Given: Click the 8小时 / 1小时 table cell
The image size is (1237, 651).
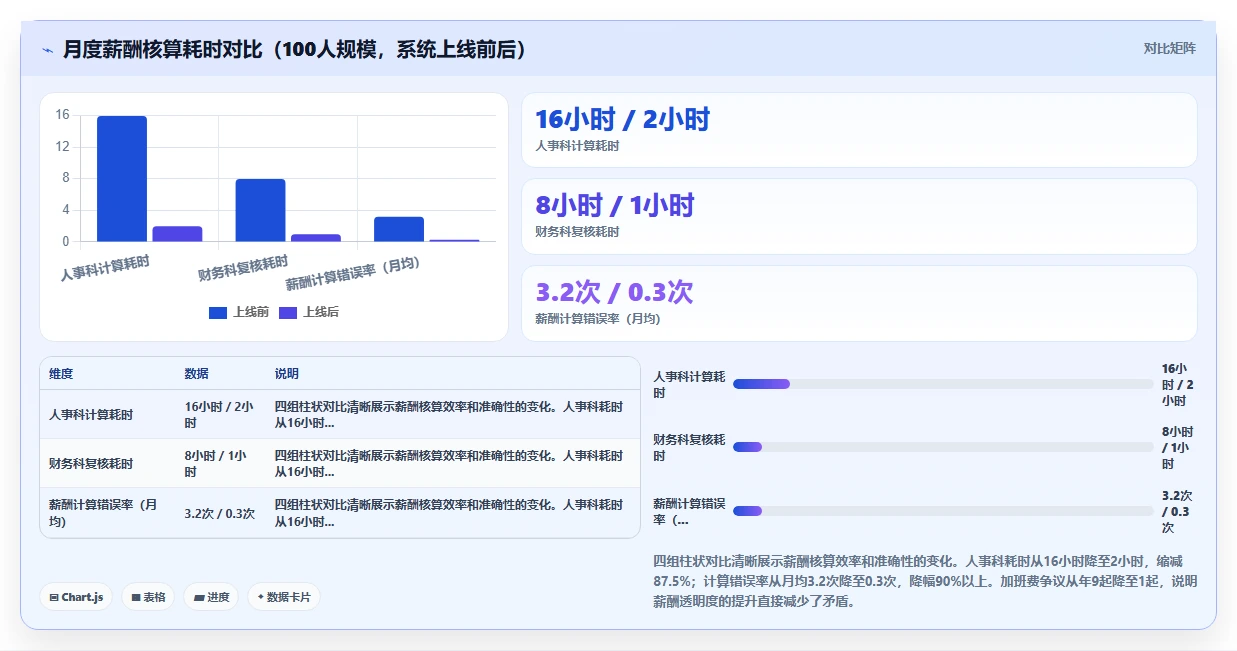Looking at the screenshot, I should pyautogui.click(x=215, y=464).
